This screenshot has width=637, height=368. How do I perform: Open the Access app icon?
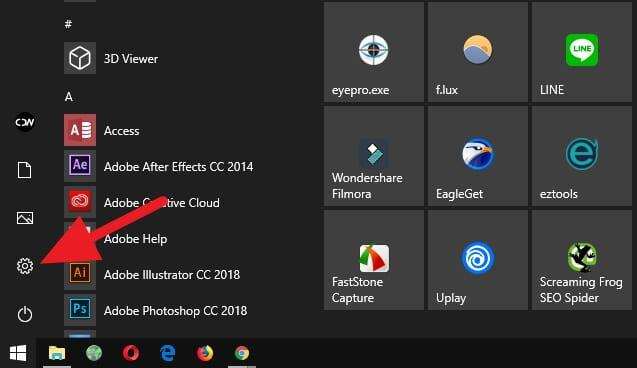click(80, 130)
